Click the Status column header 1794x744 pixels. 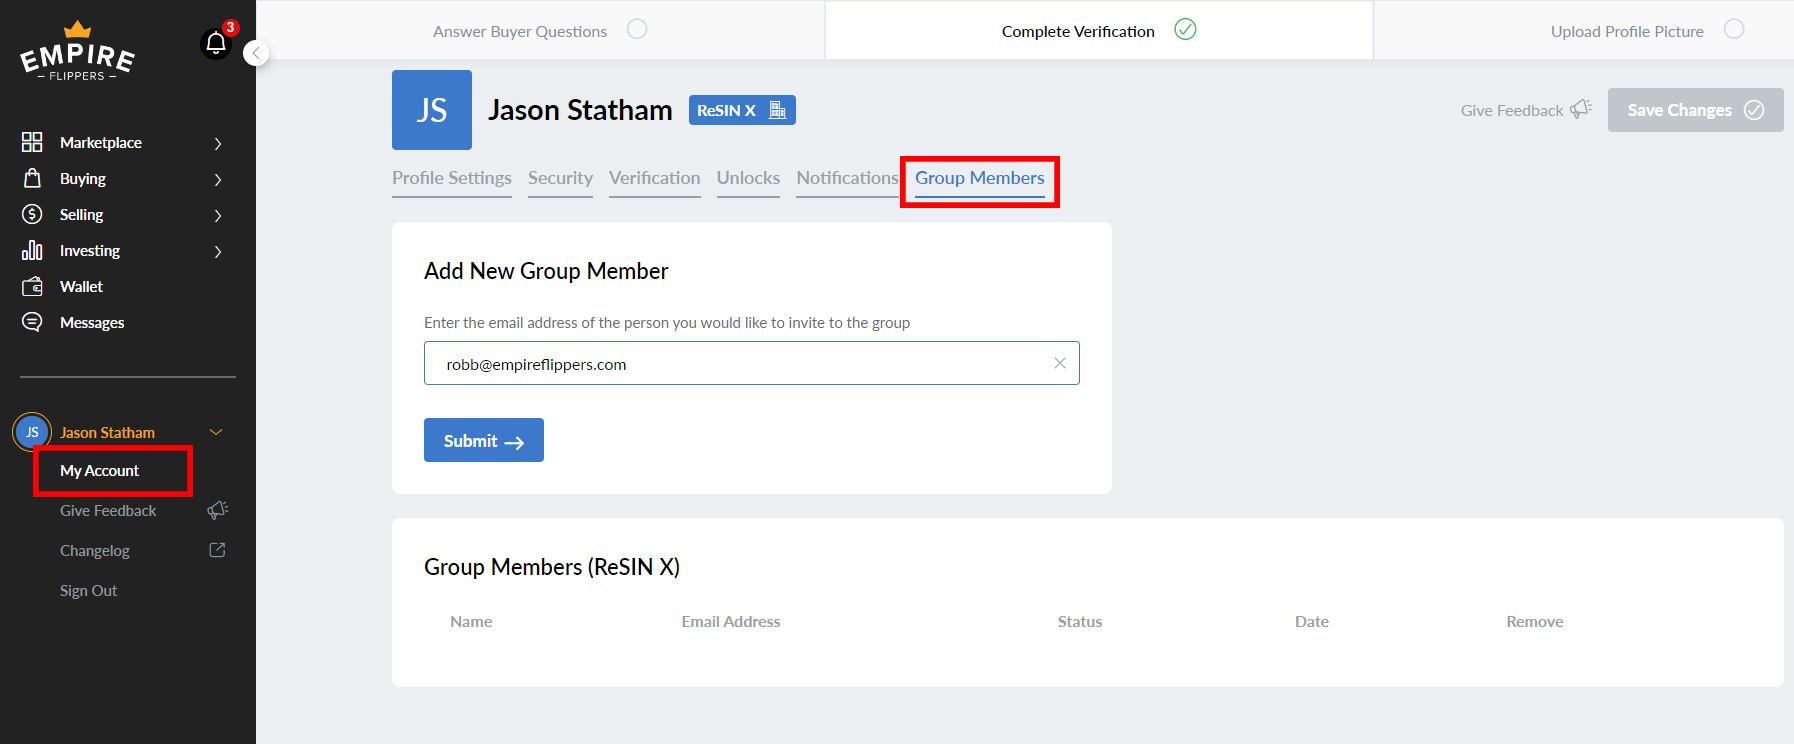[x=1080, y=621]
